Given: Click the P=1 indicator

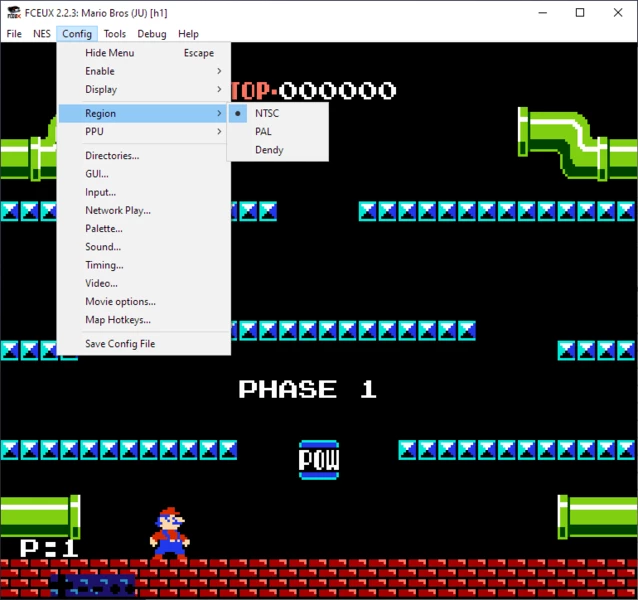Looking at the screenshot, I should click(49, 548).
